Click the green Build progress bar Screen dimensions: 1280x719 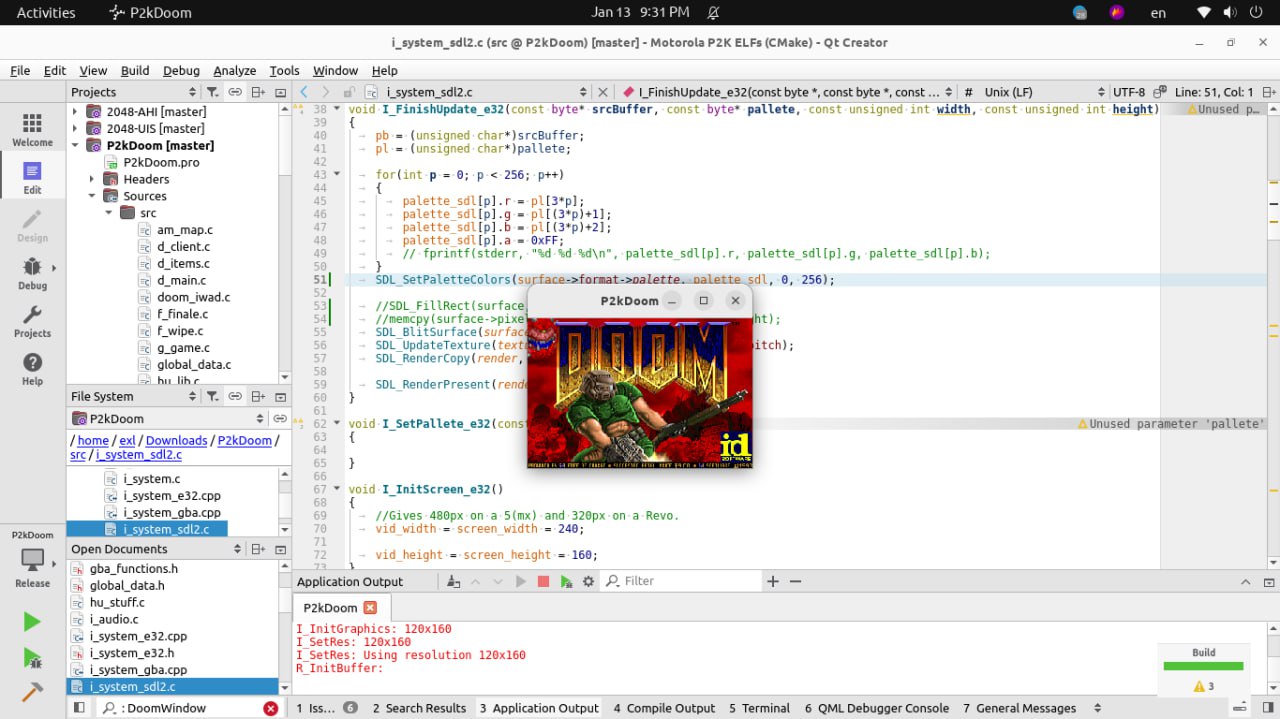[x=1203, y=666]
